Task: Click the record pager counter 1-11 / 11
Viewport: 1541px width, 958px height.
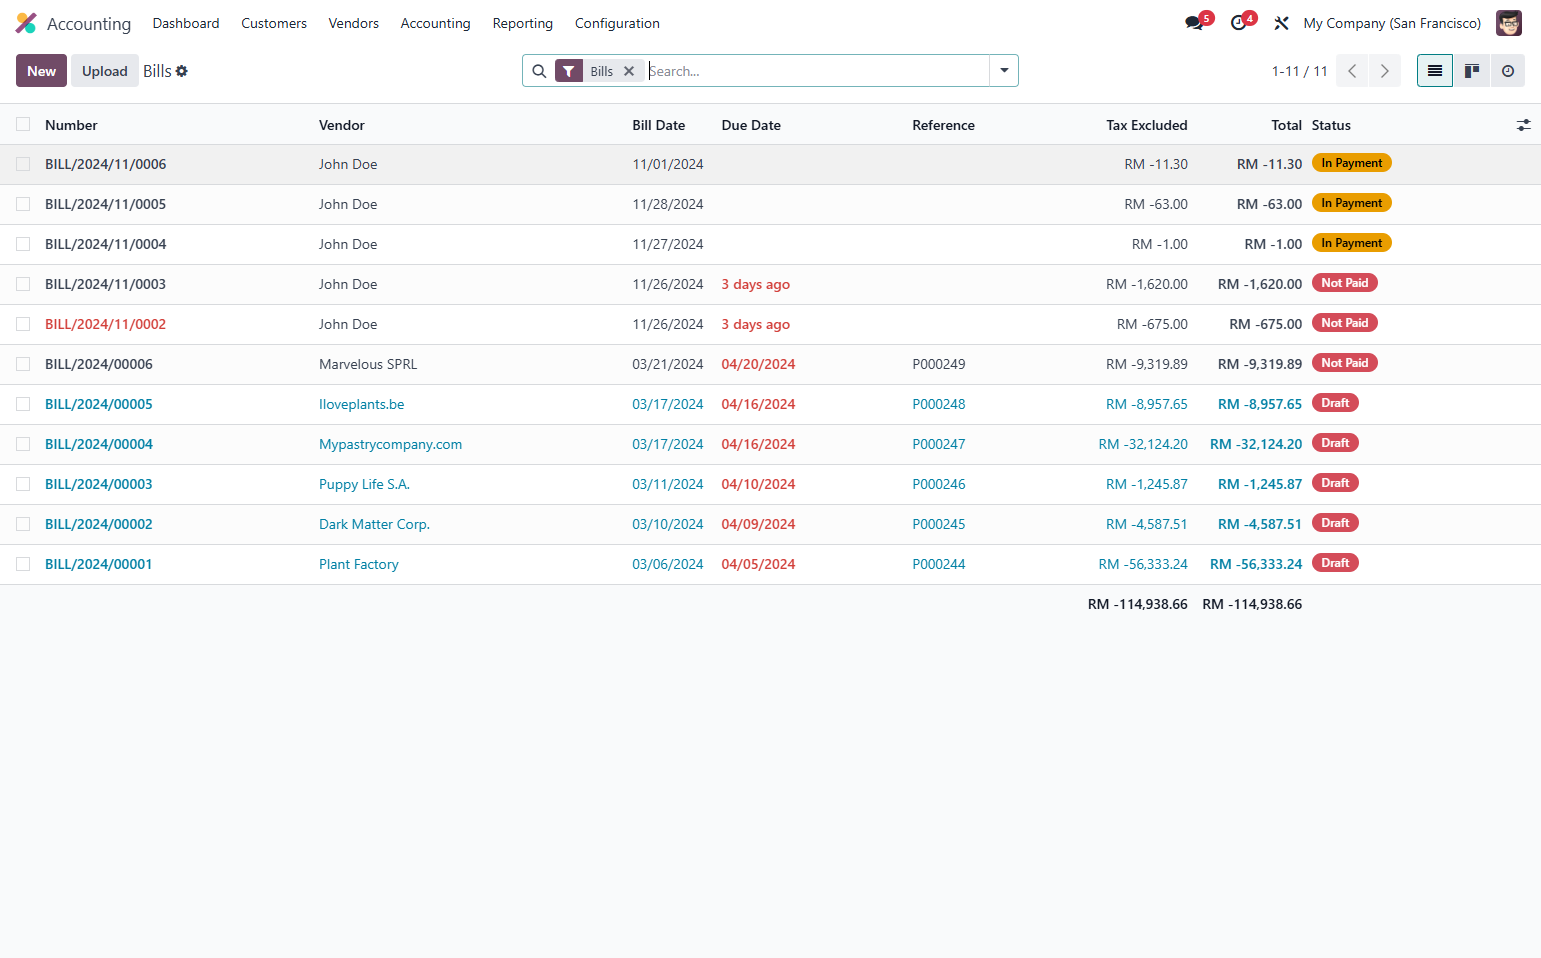Action: coord(1300,71)
